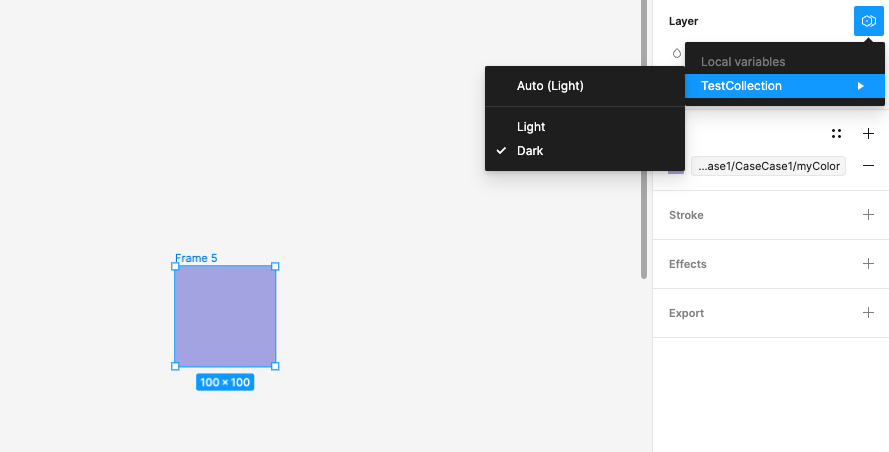This screenshot has height=452, width=889.
Task: Click the blend mode droplet icon
Action: [x=677, y=53]
